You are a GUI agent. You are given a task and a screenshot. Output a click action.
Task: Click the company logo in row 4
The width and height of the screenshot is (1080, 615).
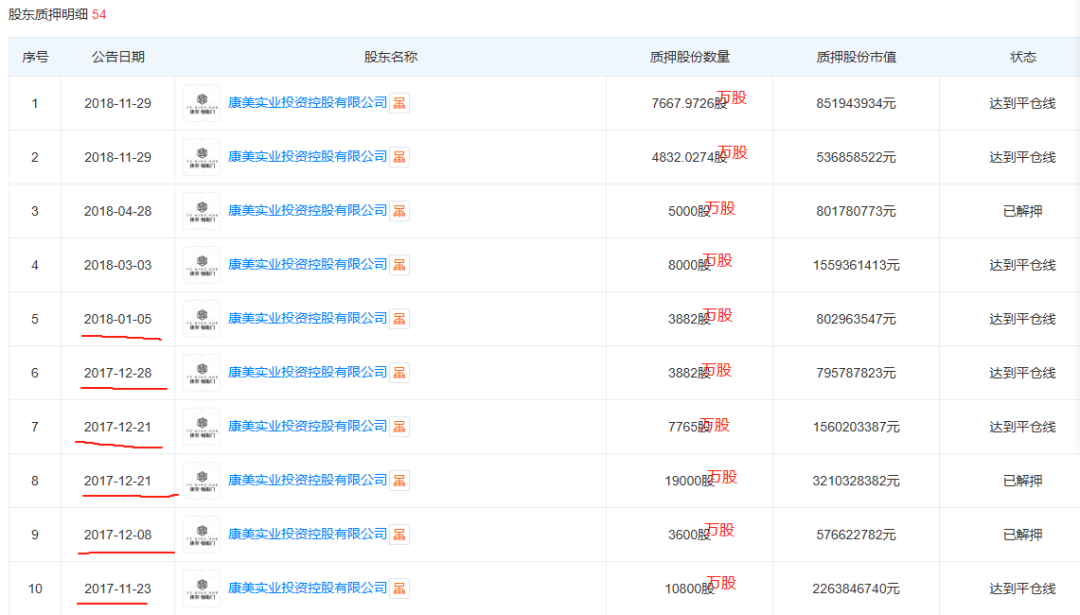[x=202, y=265]
